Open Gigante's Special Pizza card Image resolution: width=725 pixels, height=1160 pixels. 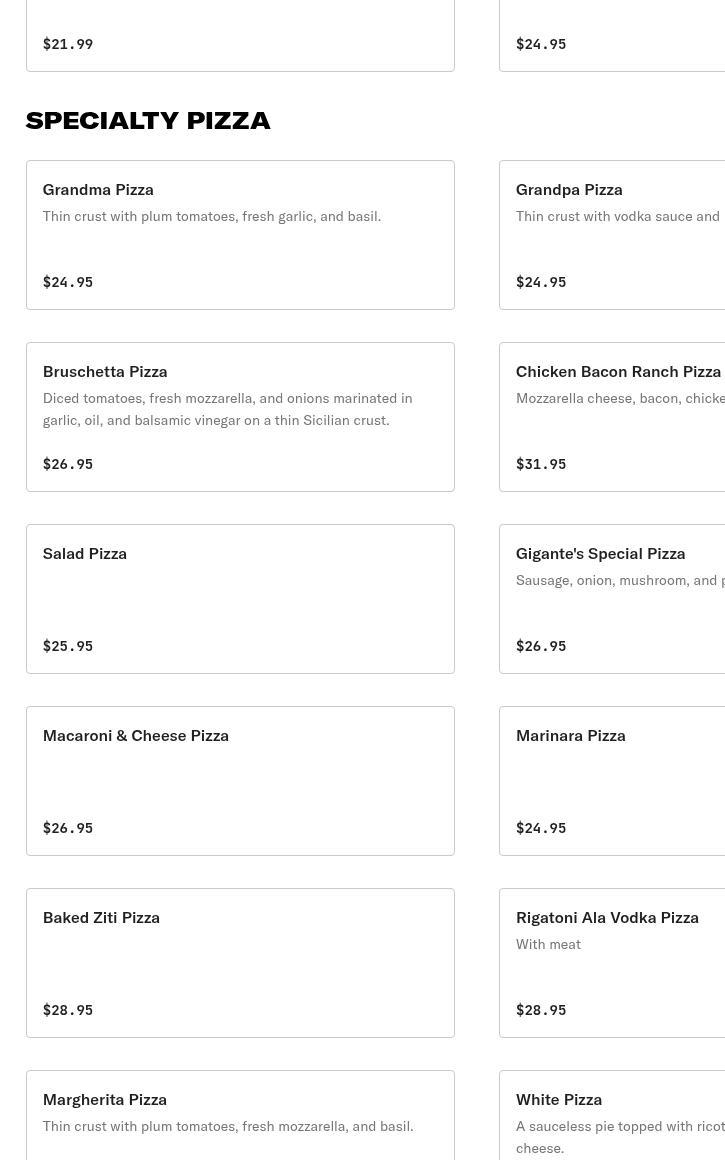pyautogui.click(x=613, y=598)
